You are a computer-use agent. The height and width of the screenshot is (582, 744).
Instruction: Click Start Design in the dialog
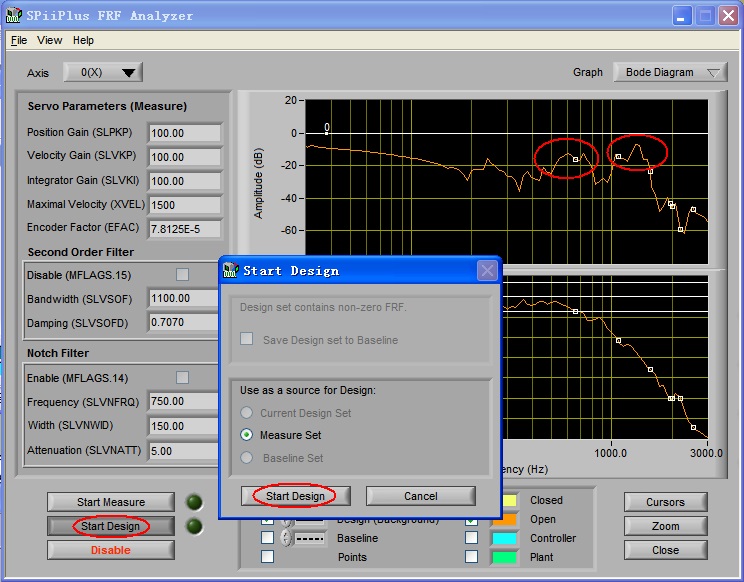[296, 496]
